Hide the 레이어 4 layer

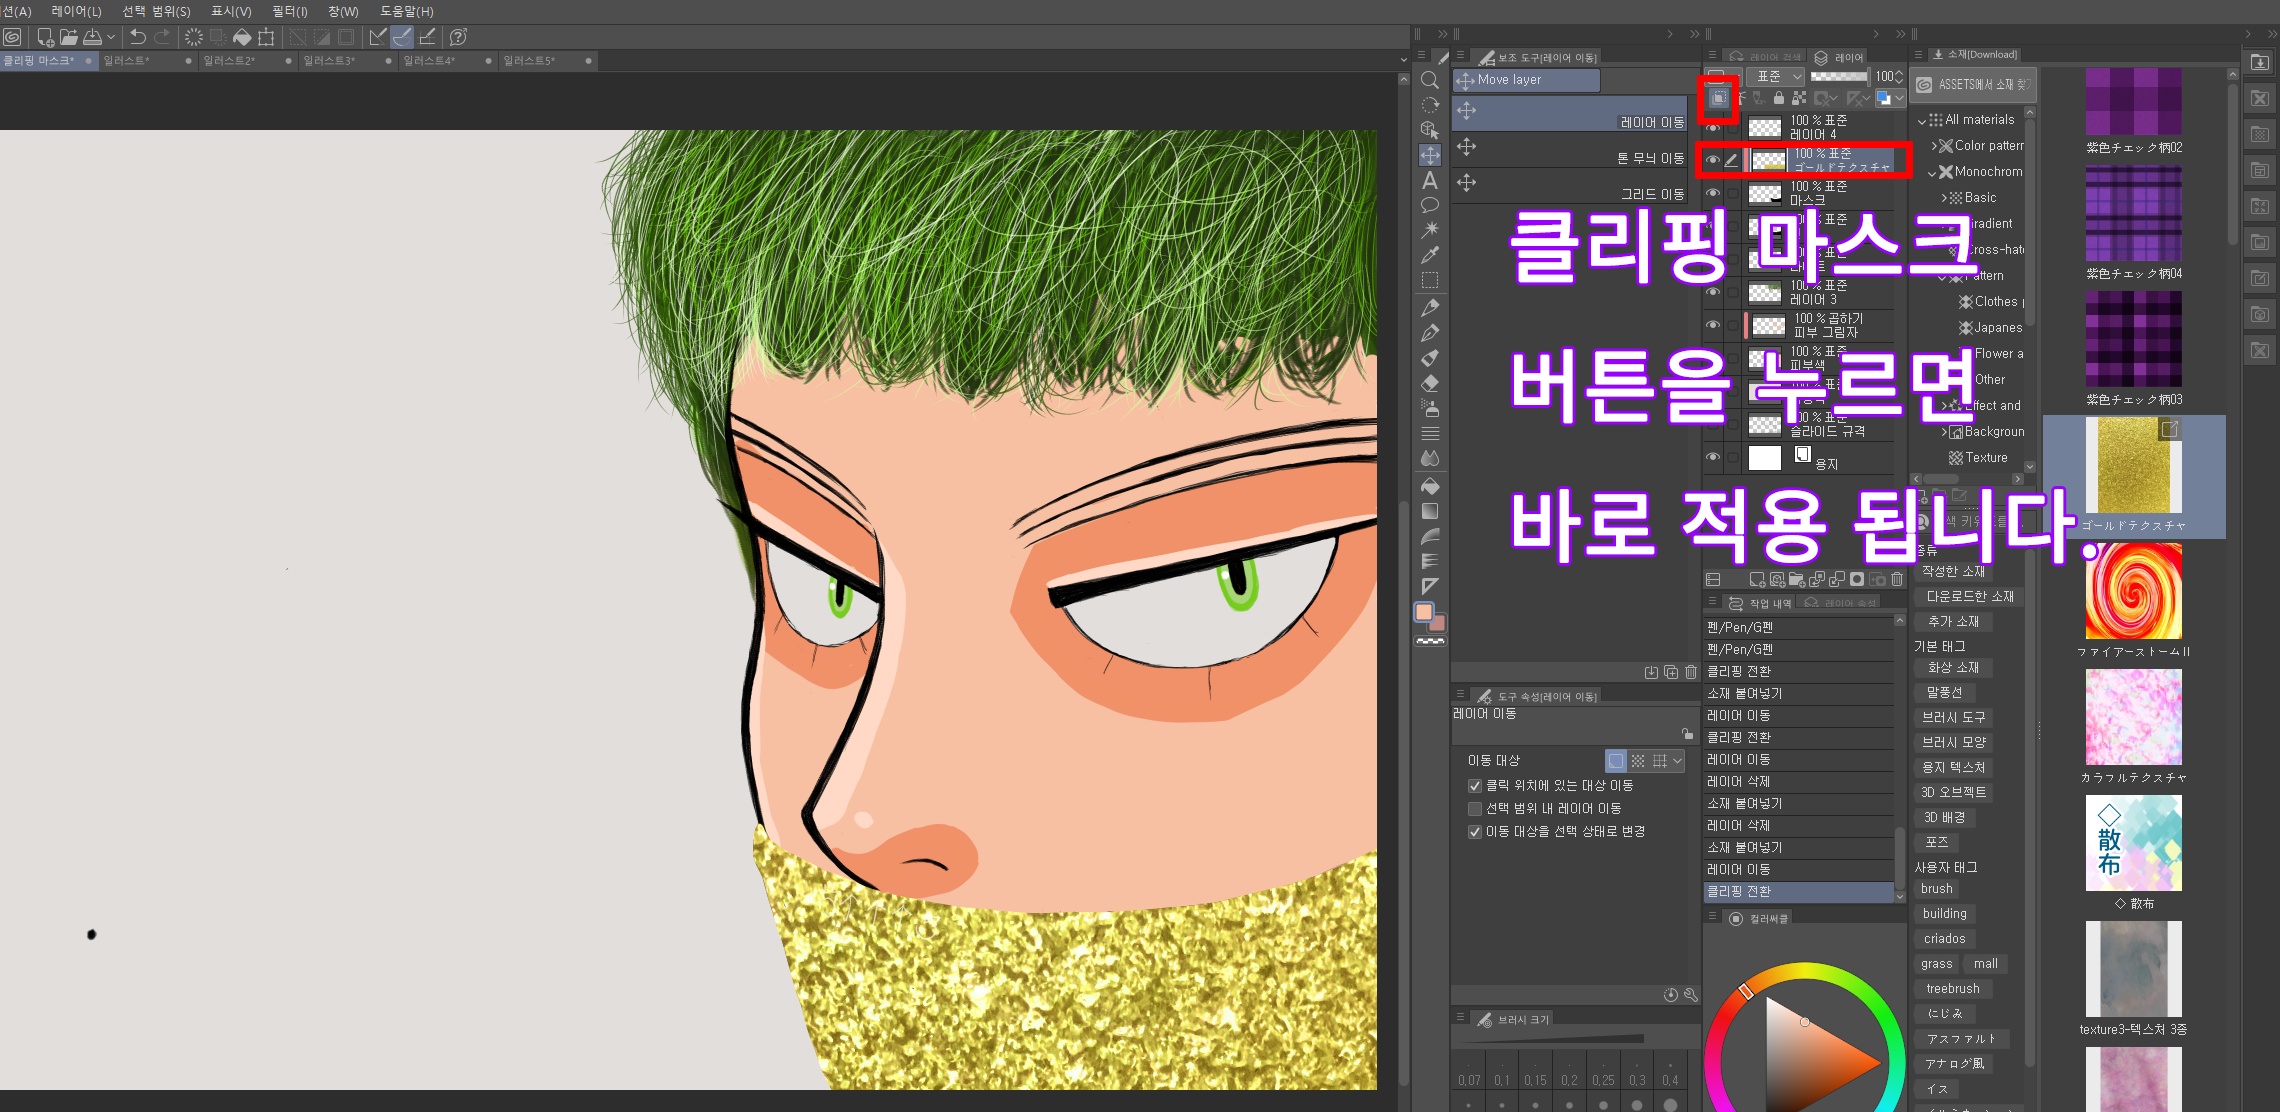[1712, 128]
